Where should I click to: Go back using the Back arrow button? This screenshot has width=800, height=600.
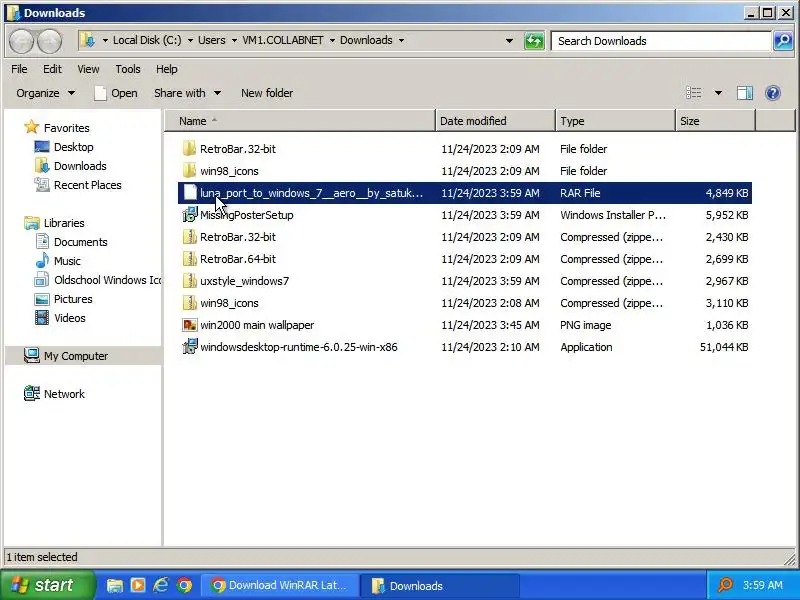click(x=21, y=41)
